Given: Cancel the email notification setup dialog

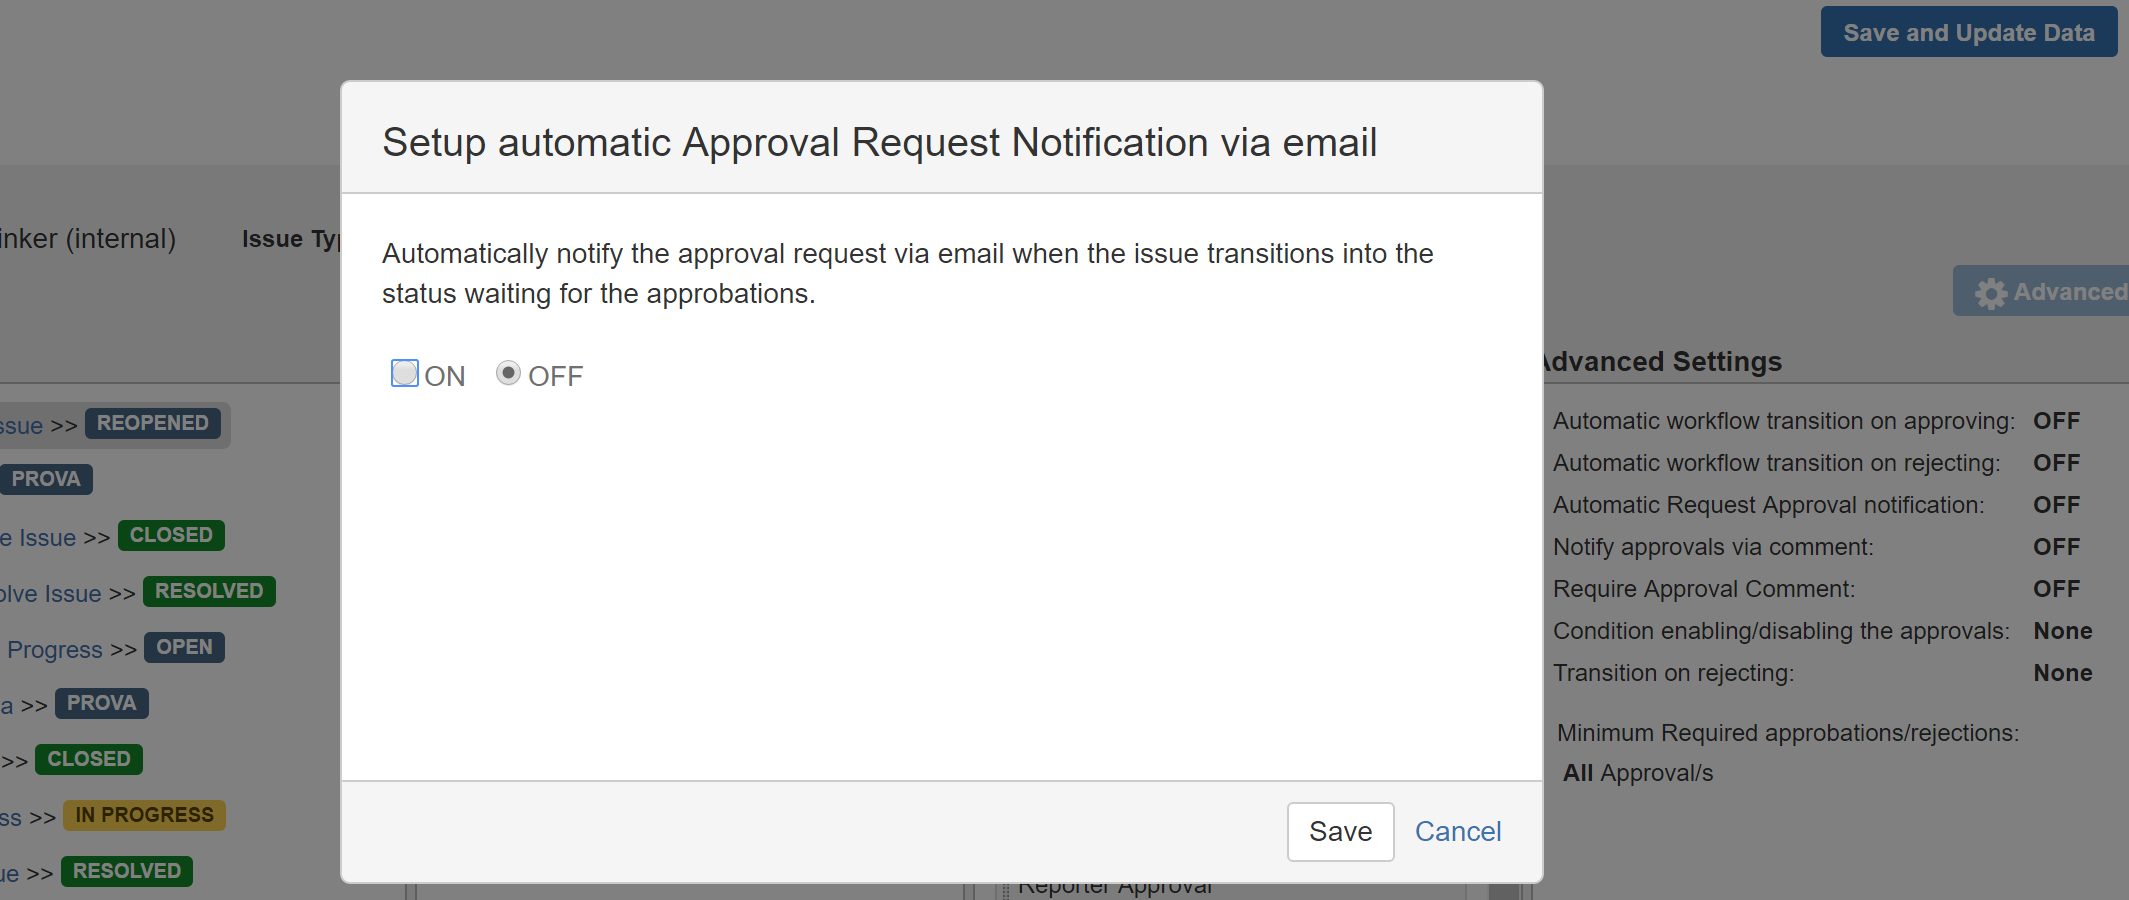Looking at the screenshot, I should coord(1457,831).
